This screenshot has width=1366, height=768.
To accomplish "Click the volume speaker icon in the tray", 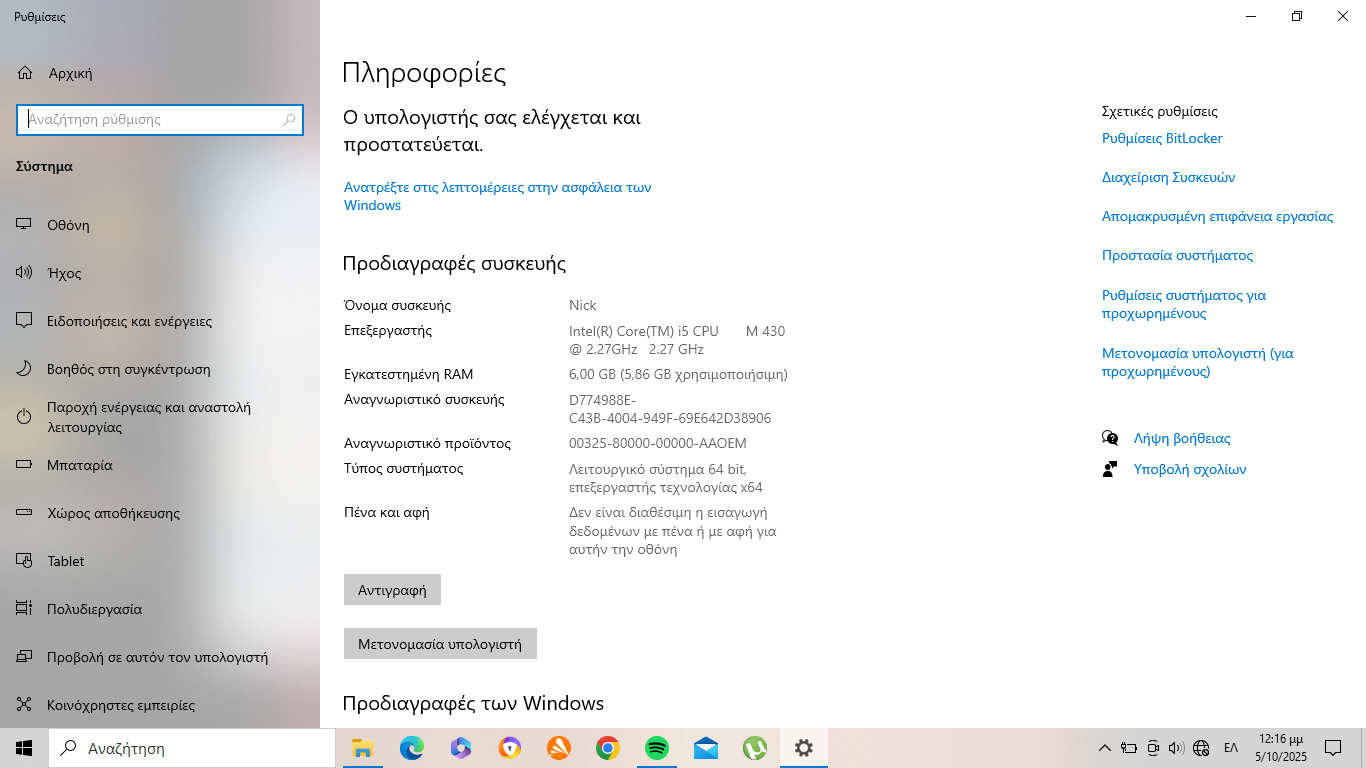I will 1176,748.
